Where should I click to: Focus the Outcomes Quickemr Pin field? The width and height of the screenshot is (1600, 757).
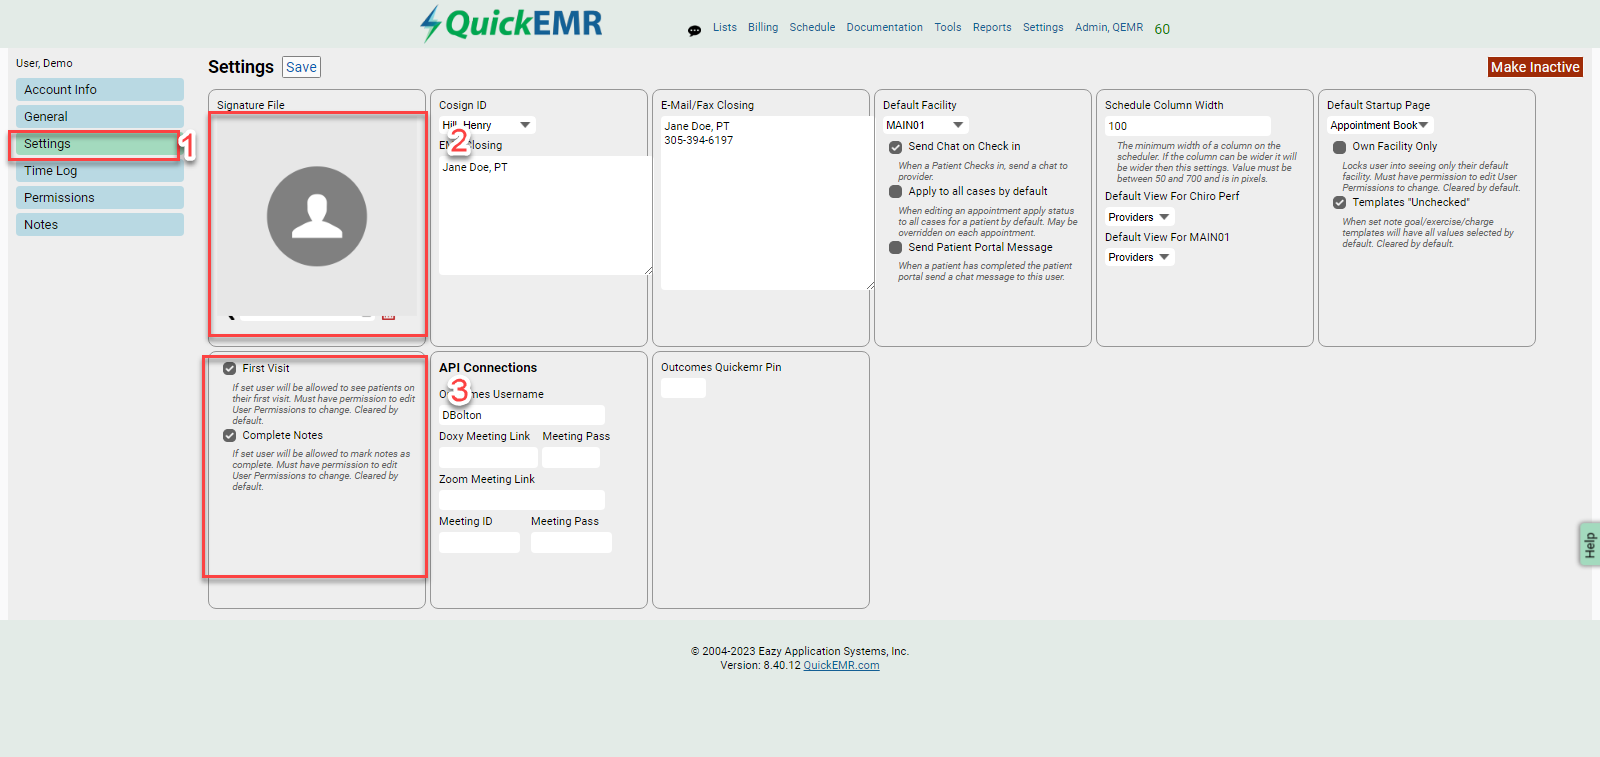(x=683, y=388)
